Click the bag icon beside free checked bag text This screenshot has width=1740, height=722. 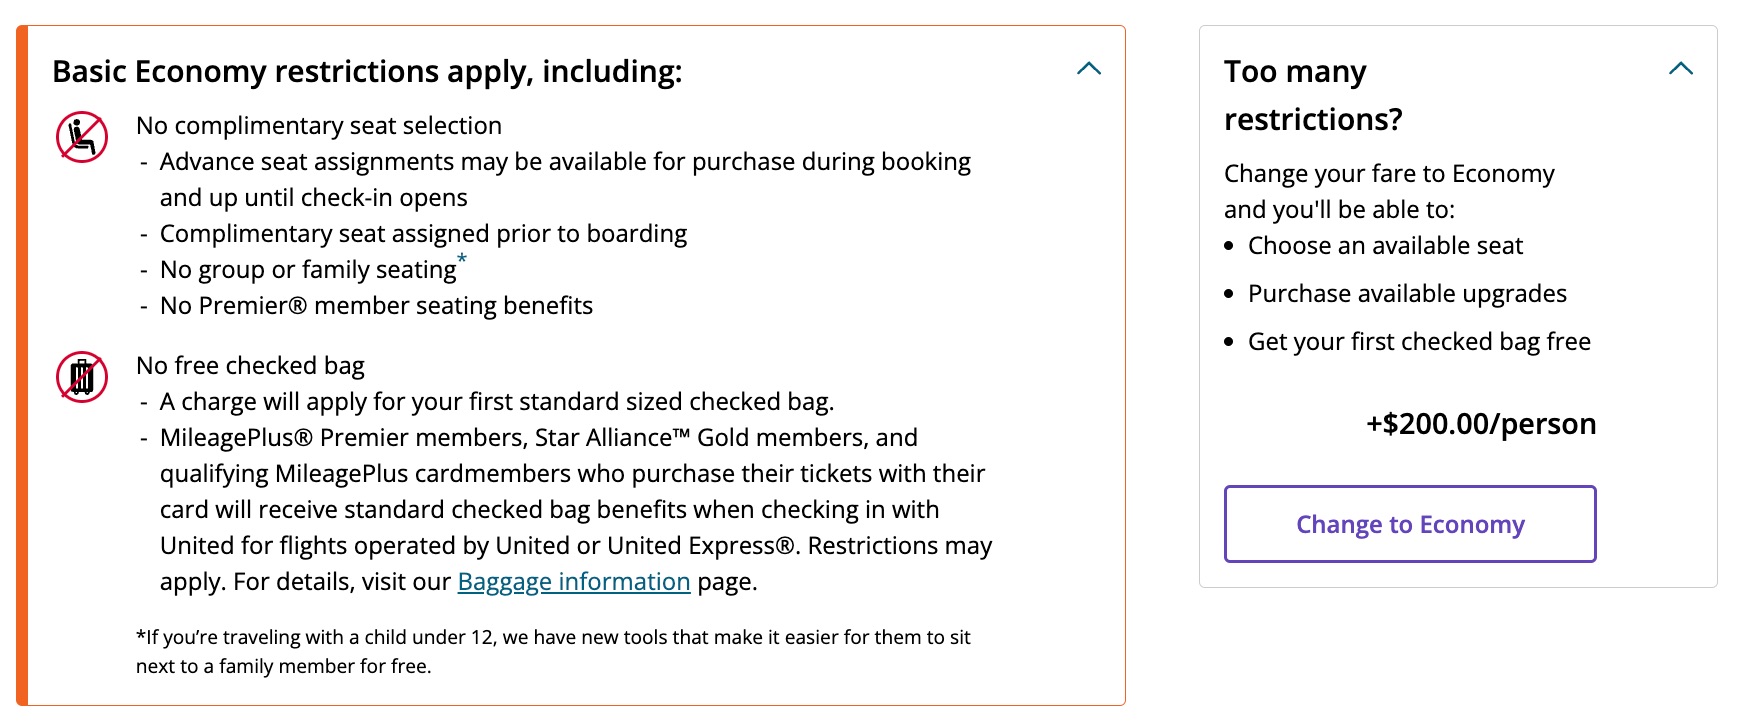click(82, 378)
